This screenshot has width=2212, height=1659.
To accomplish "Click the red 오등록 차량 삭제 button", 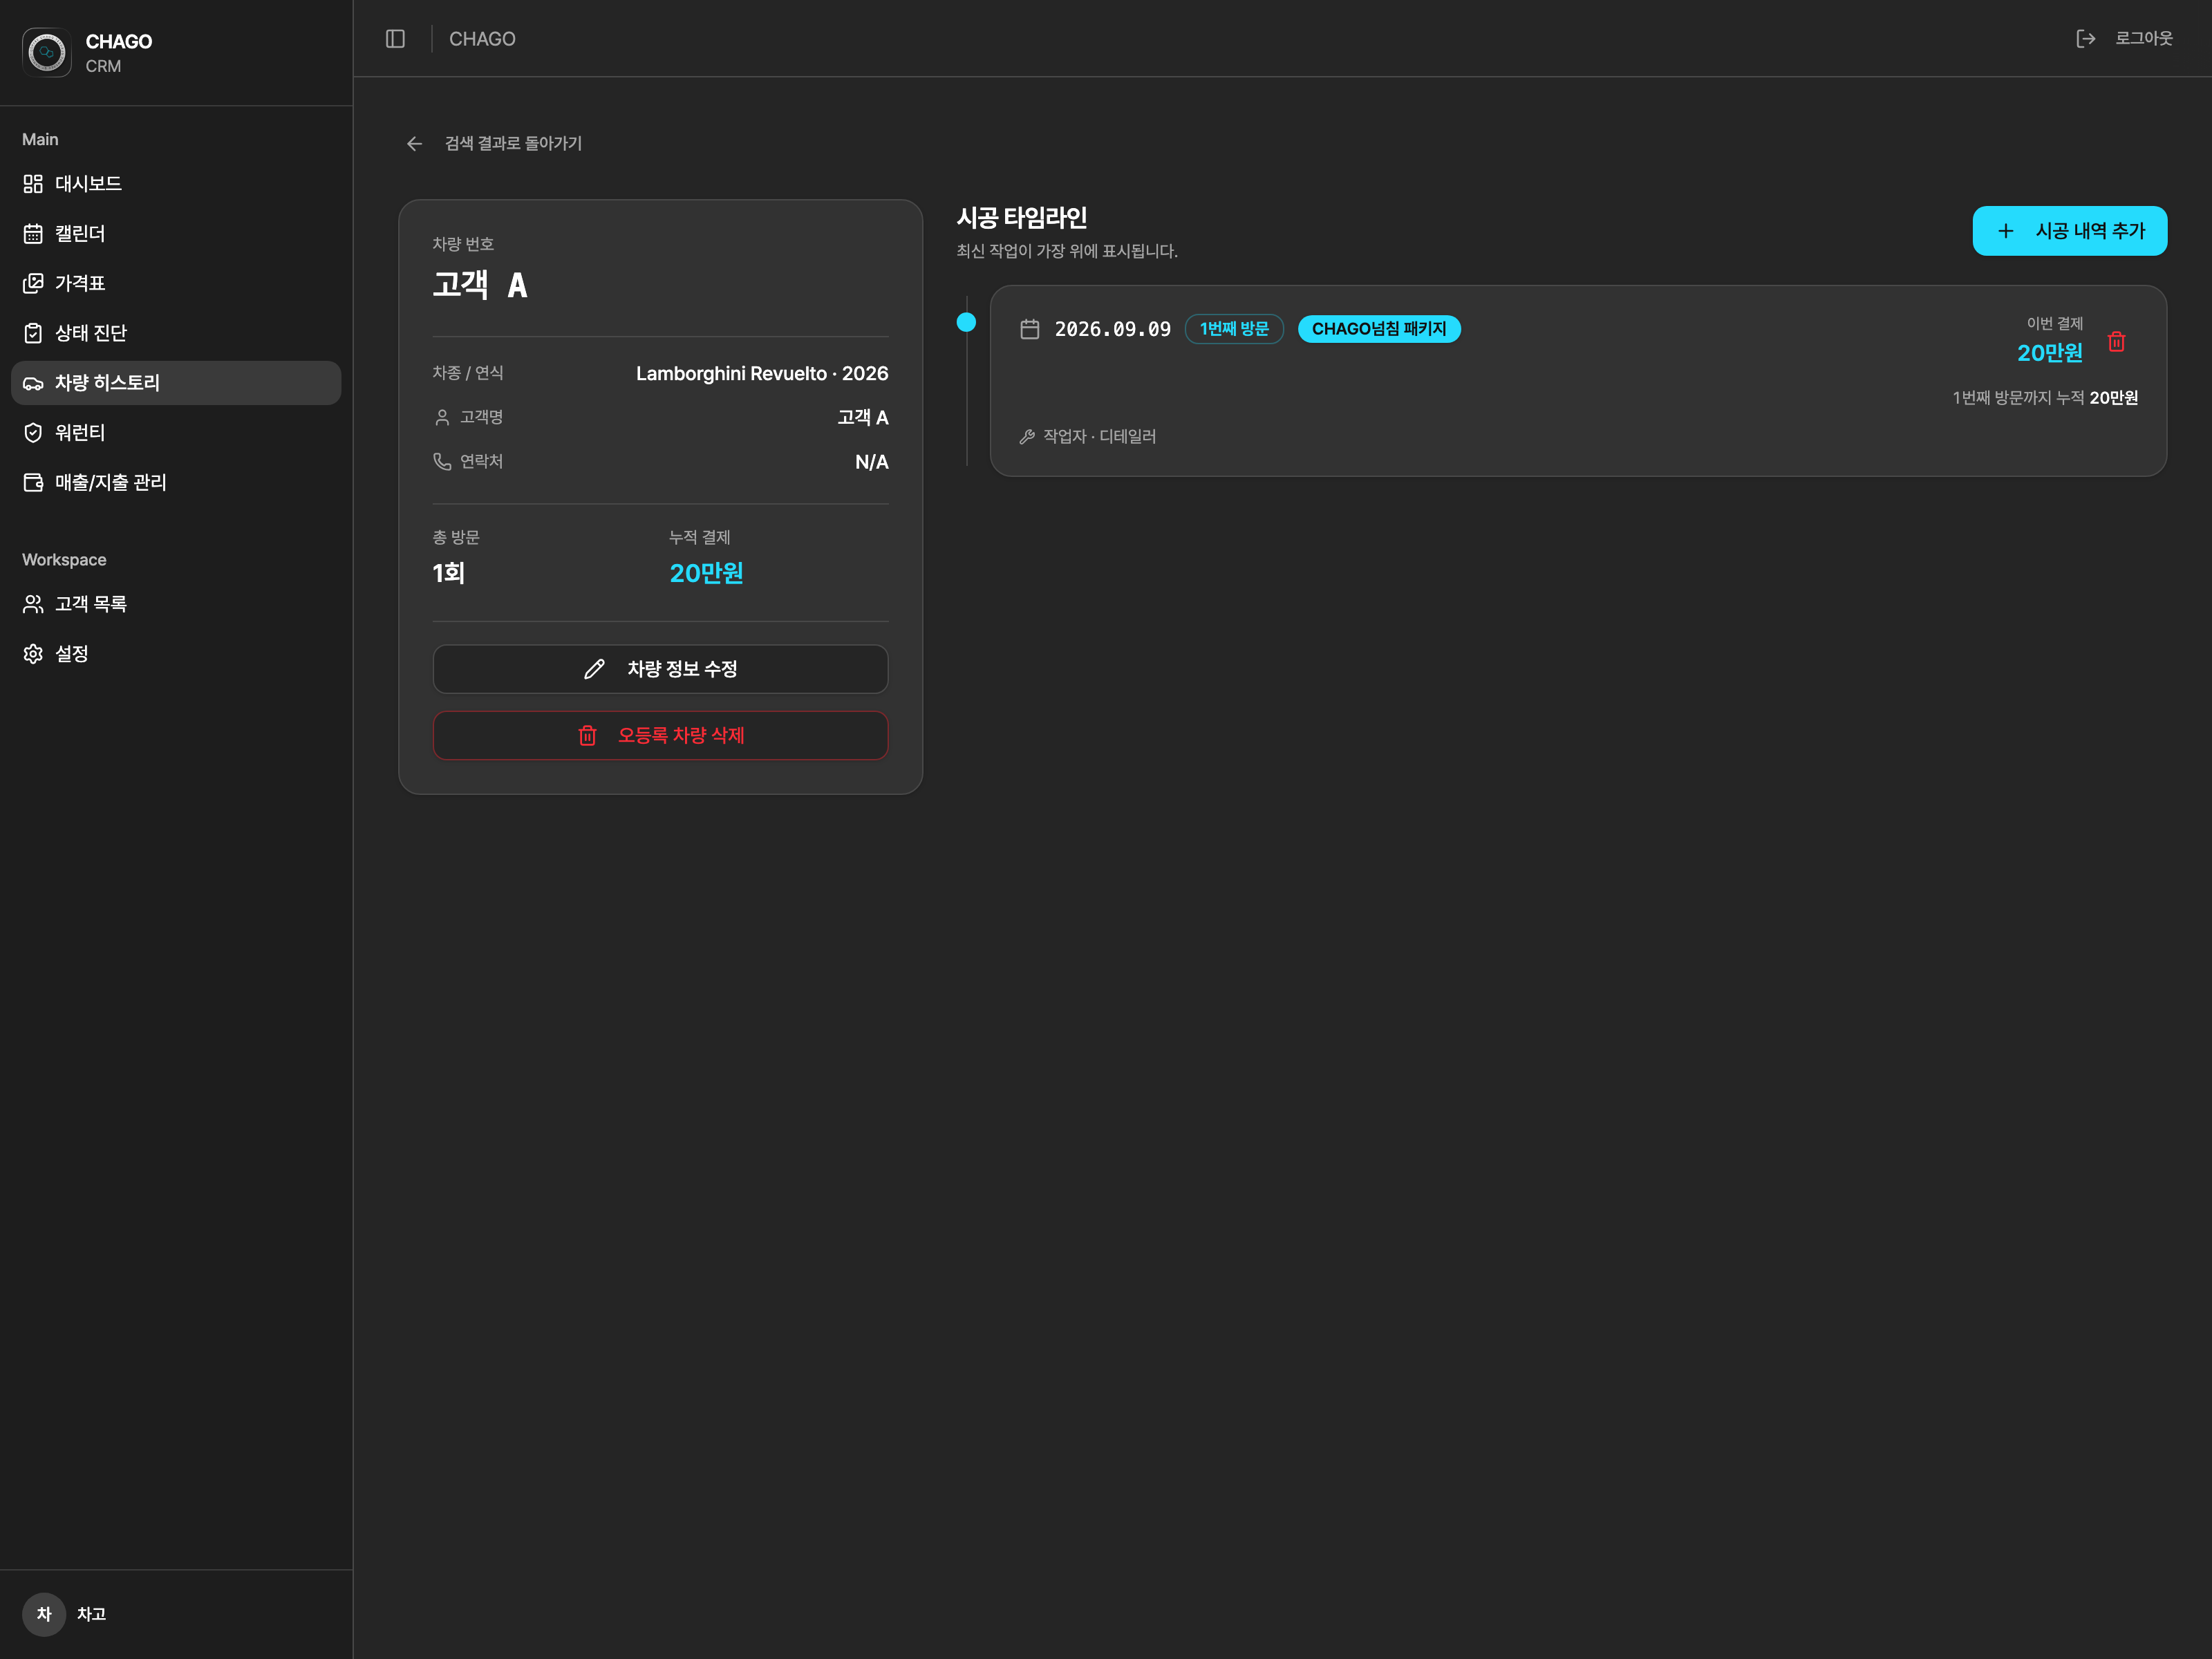I will point(660,735).
